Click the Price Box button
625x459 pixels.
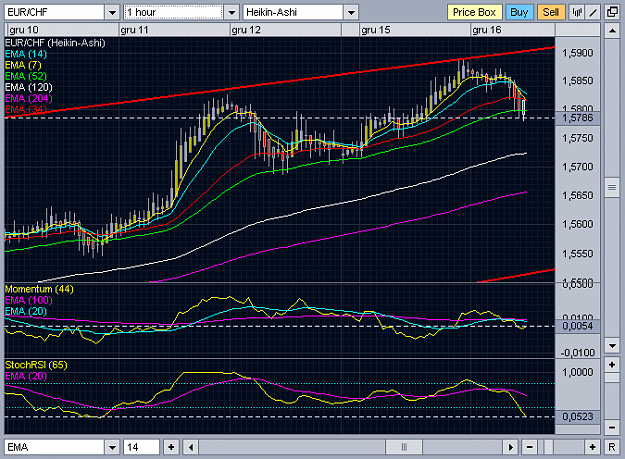[474, 12]
